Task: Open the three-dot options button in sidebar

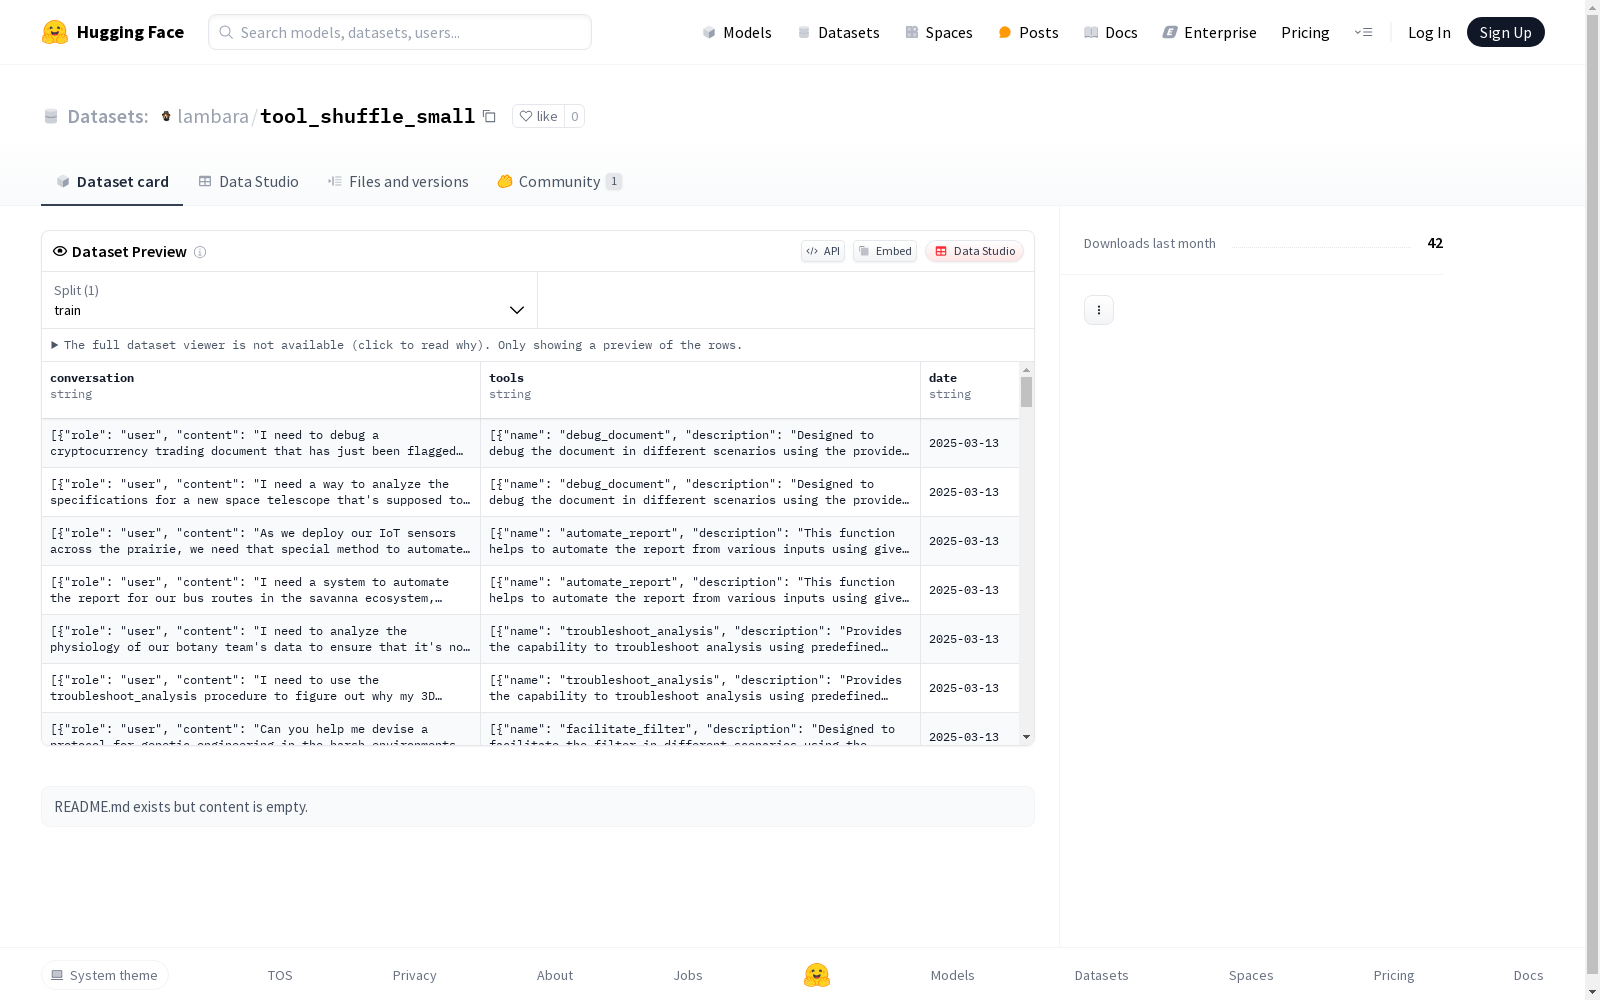Action: point(1099,310)
